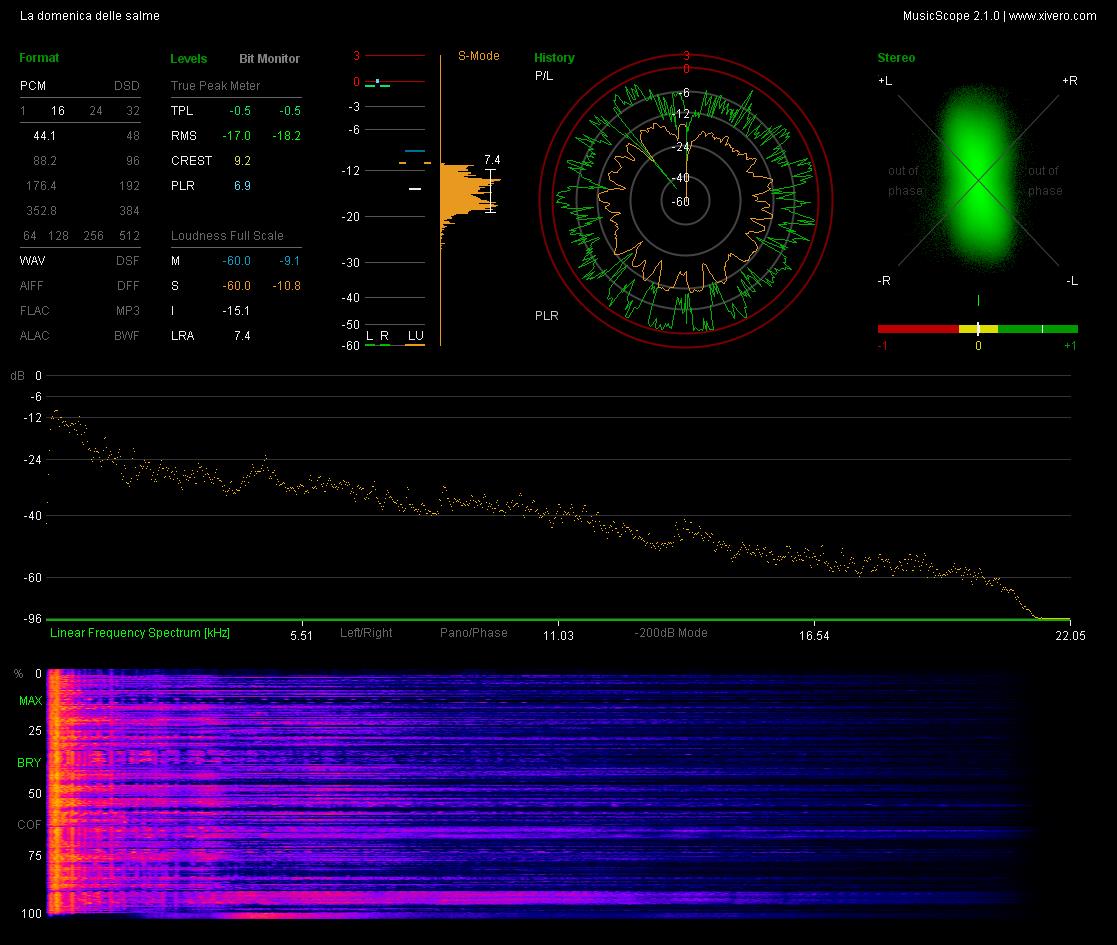This screenshot has height=945, width=1117.
Task: Click the circular P/L history radar
Action: 685,202
